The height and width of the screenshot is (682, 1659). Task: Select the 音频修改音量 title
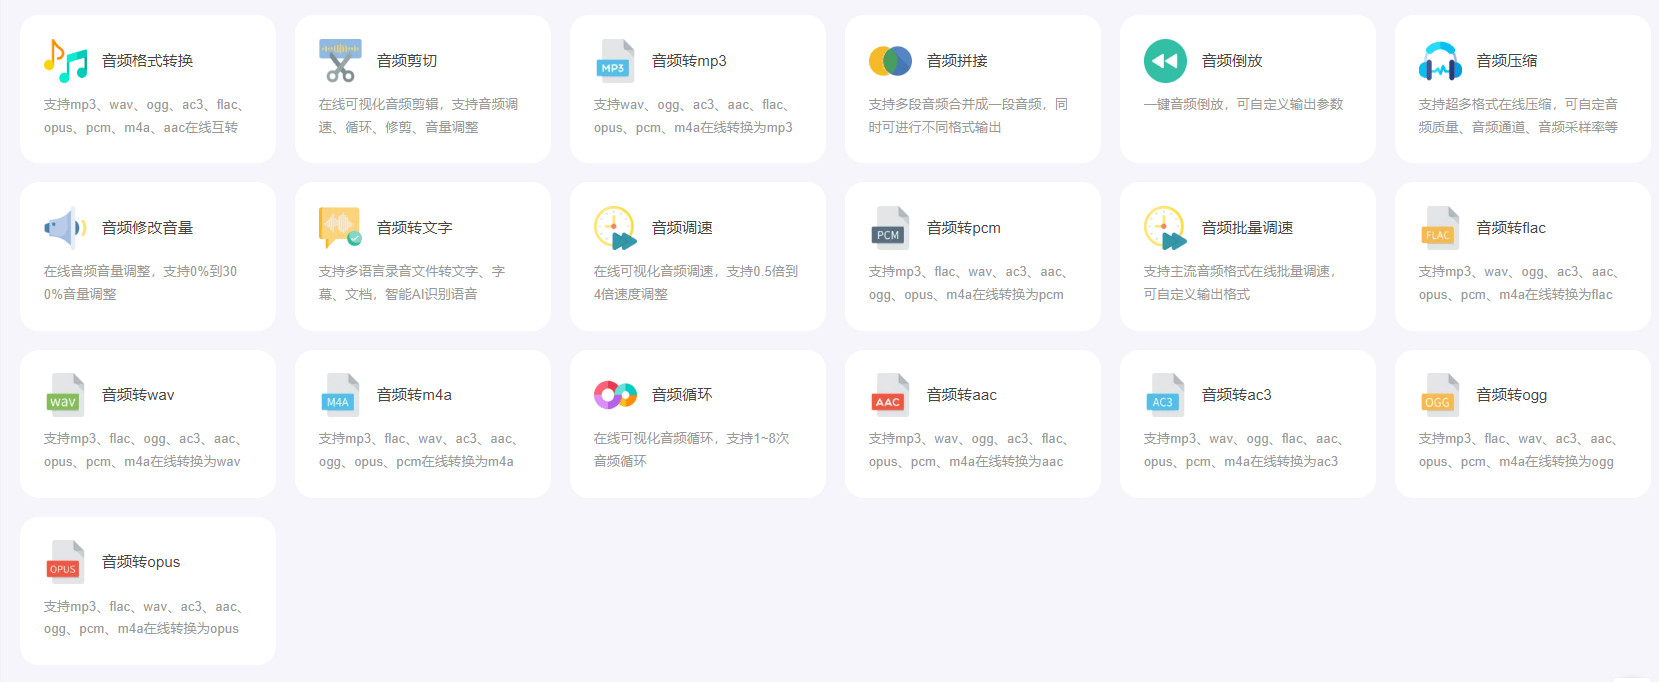147,228
